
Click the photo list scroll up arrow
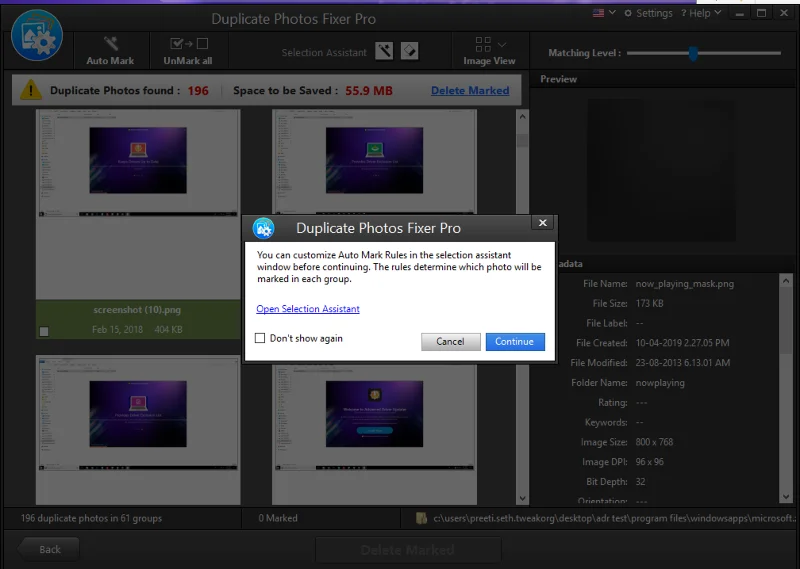(522, 116)
